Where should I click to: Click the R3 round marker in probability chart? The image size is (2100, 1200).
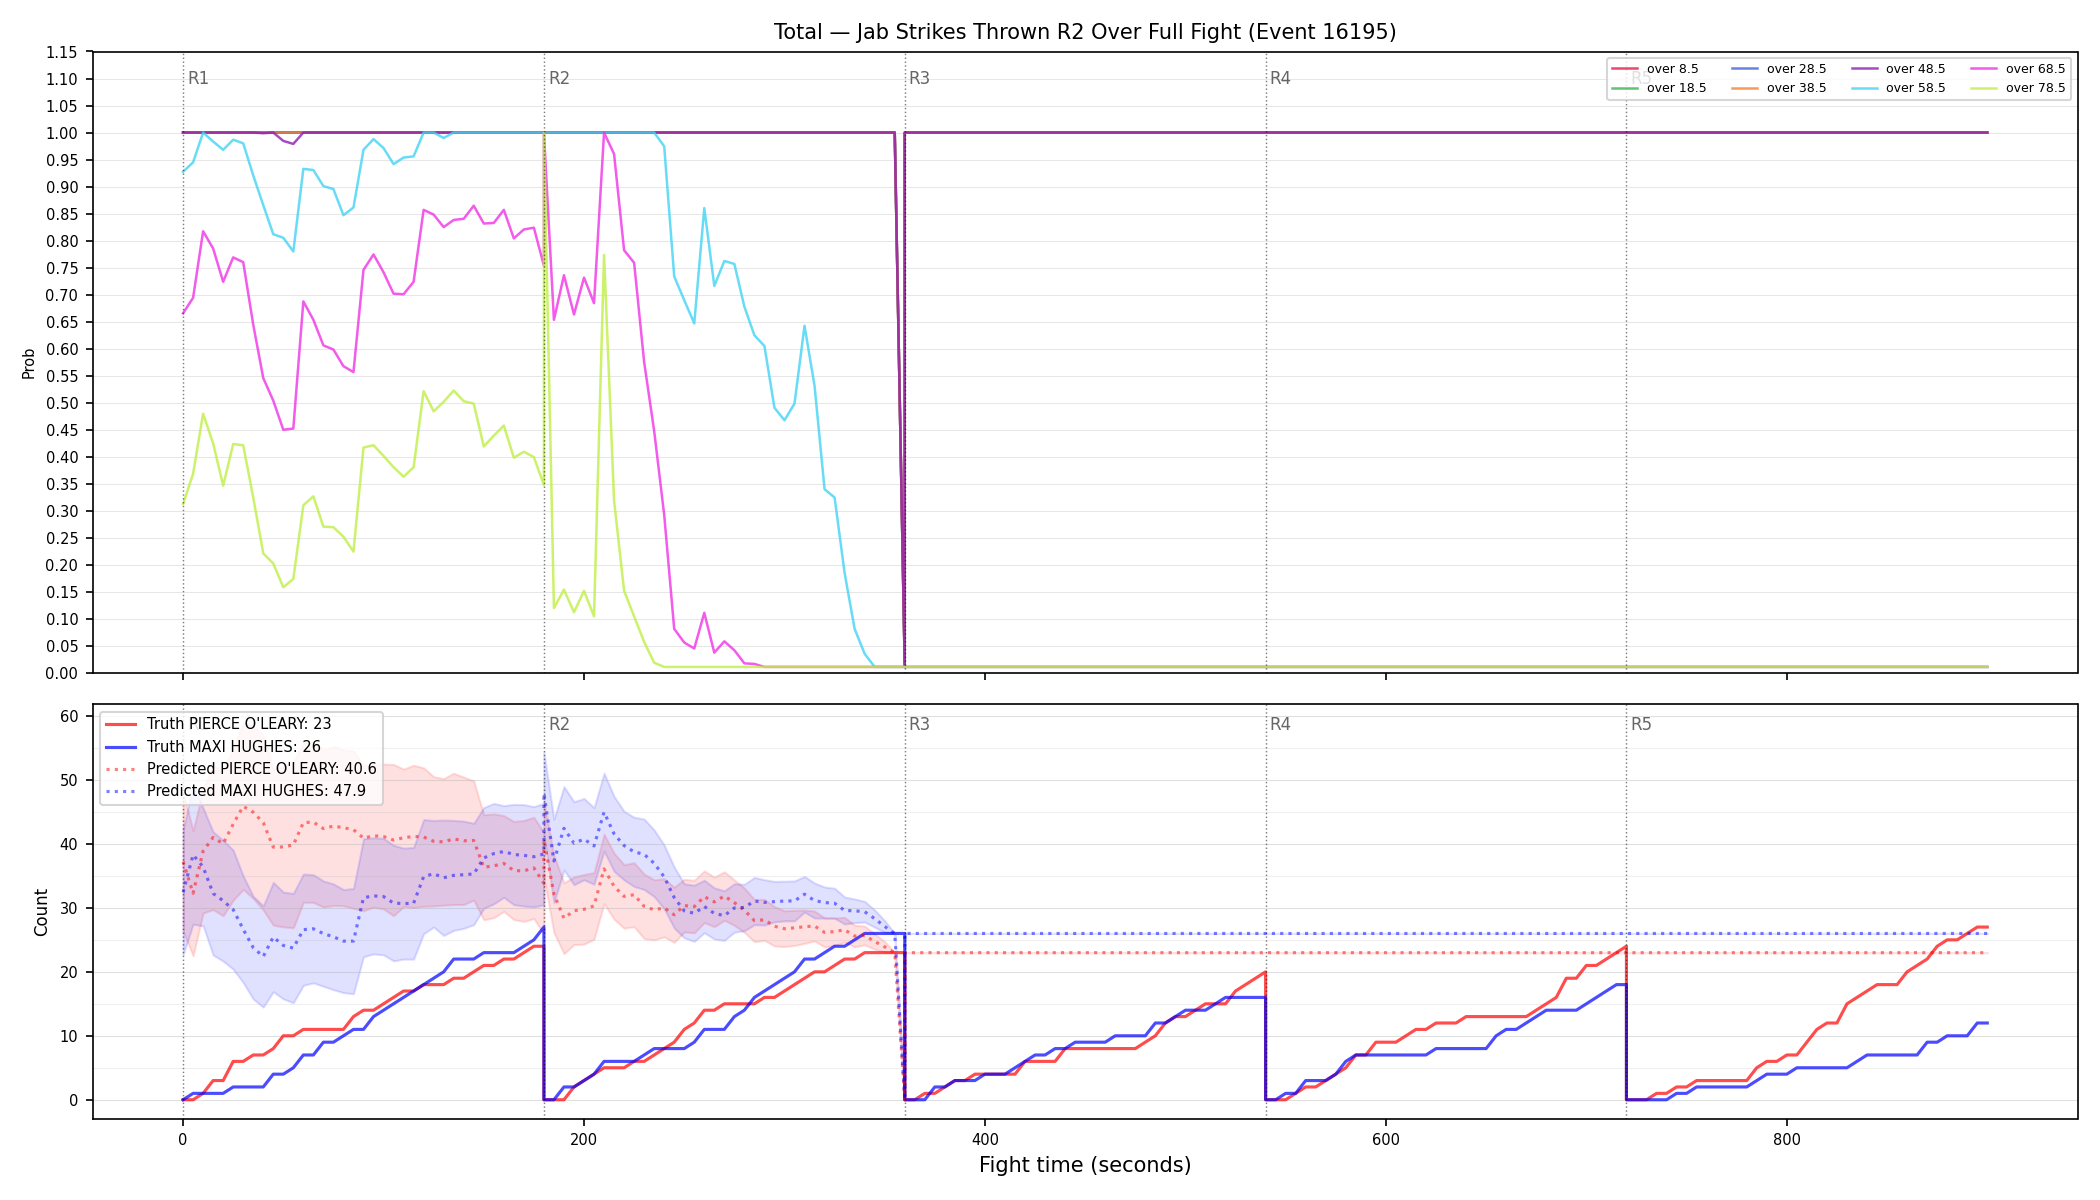coord(919,78)
